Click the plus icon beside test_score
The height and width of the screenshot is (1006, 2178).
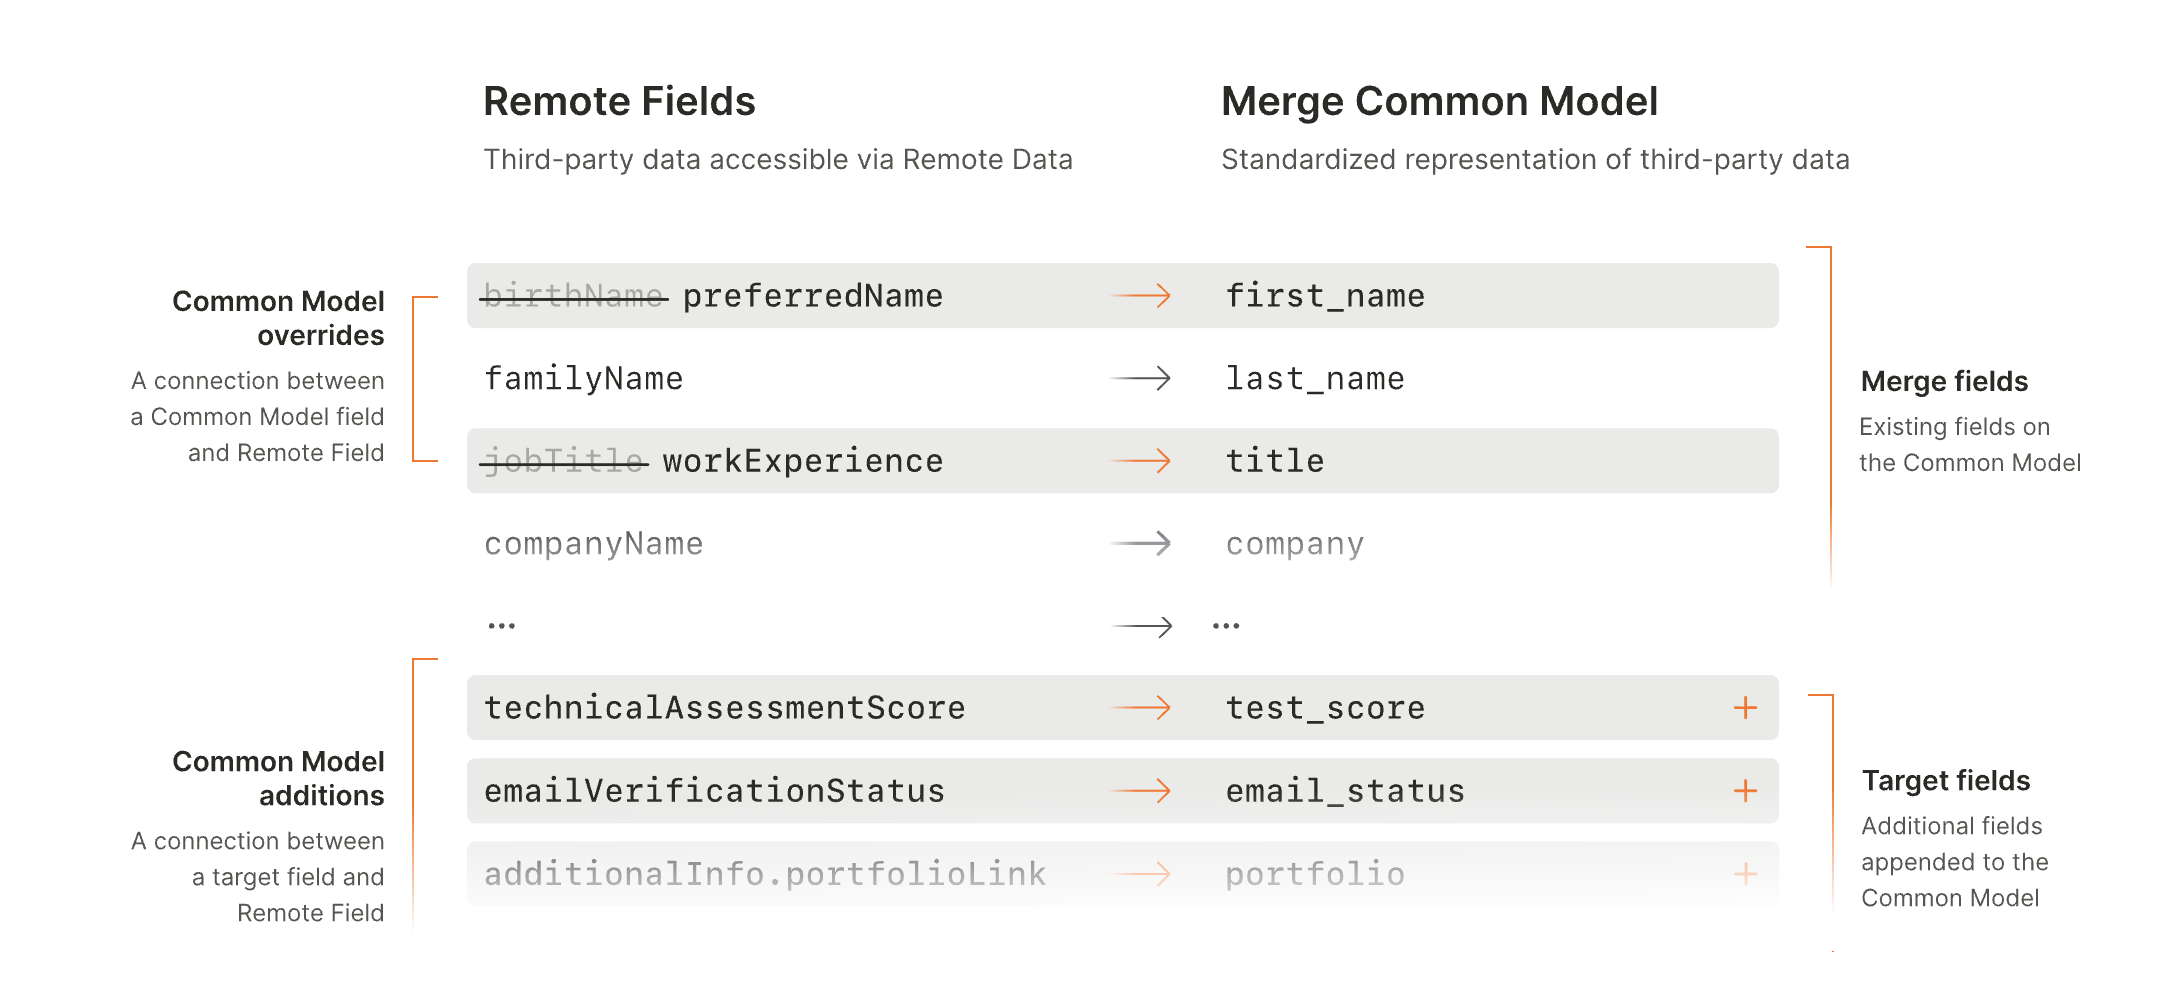coord(1745,708)
